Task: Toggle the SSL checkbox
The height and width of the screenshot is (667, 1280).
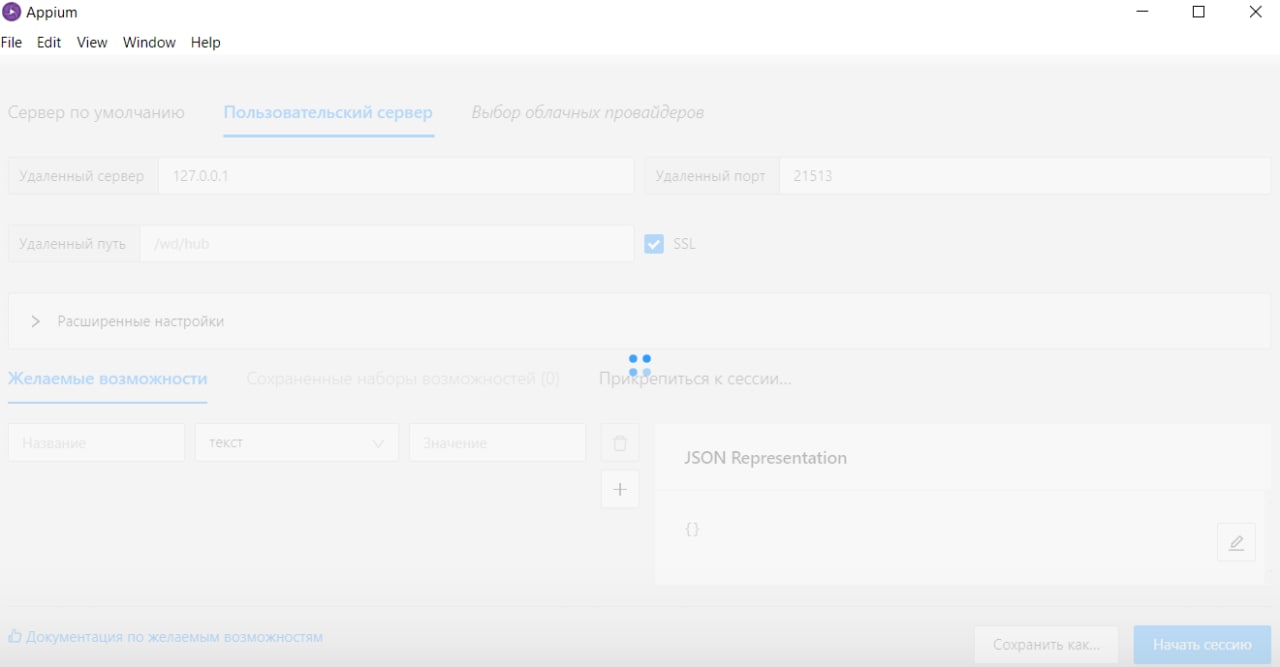Action: [x=654, y=243]
